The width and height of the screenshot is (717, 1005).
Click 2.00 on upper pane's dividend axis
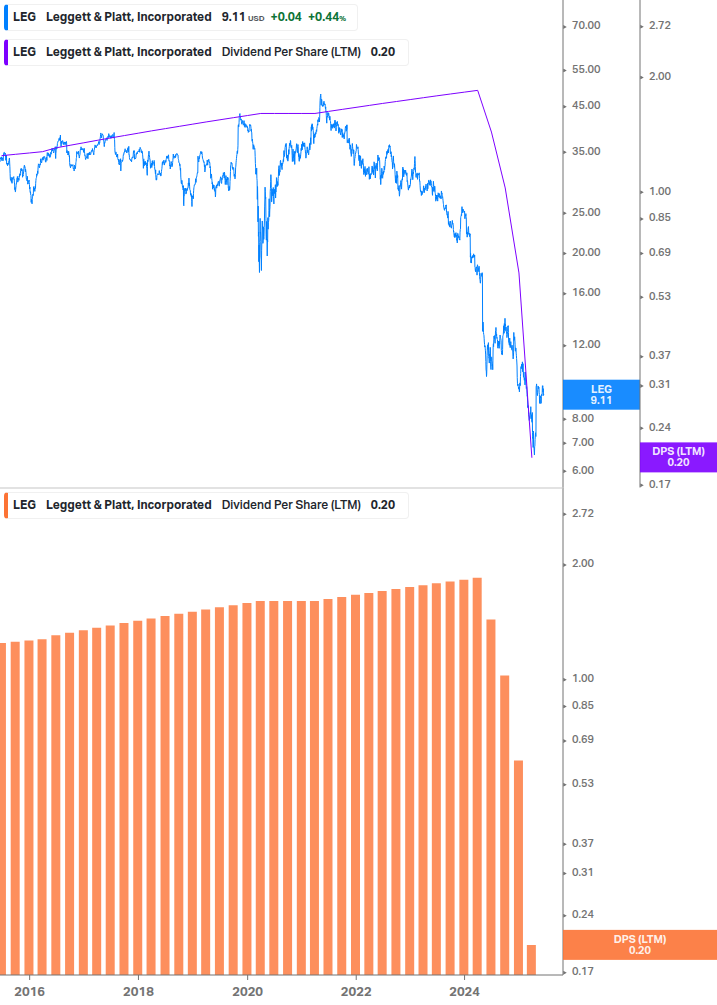[659, 76]
